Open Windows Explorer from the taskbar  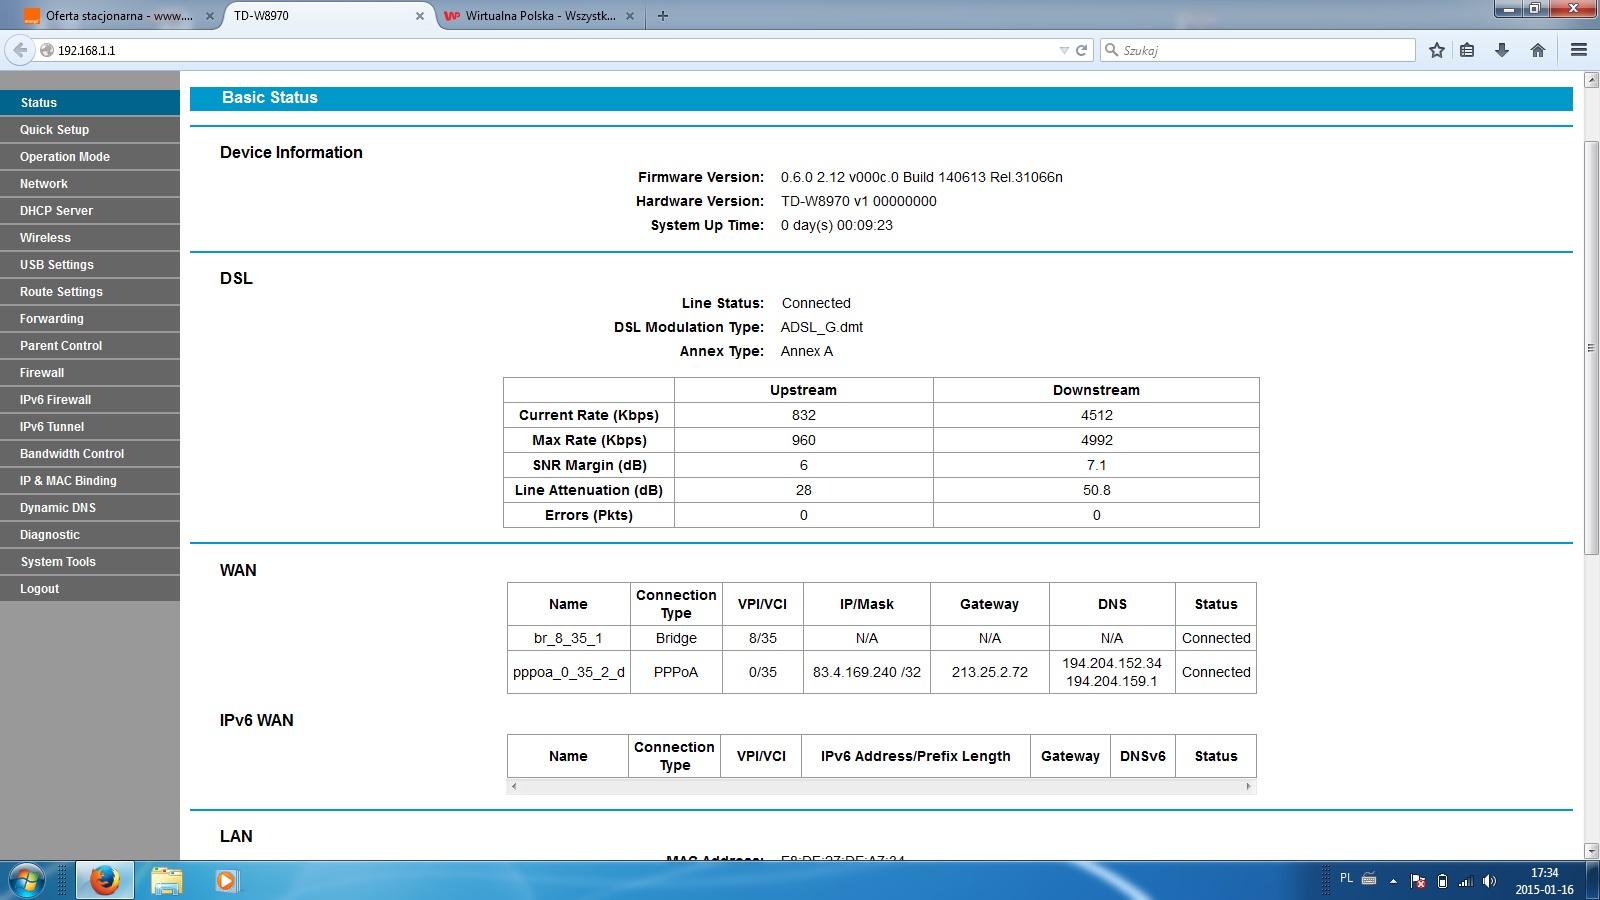[x=166, y=881]
